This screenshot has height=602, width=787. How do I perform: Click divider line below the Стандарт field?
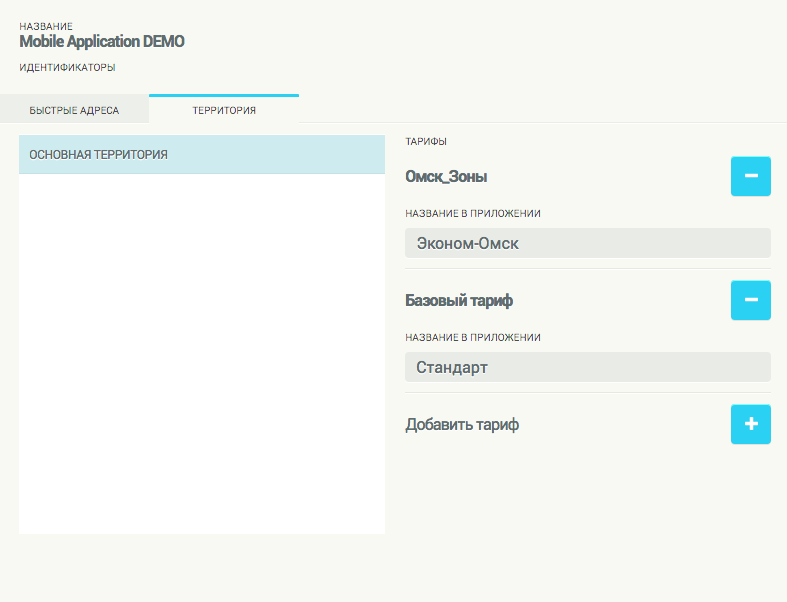coord(587,392)
